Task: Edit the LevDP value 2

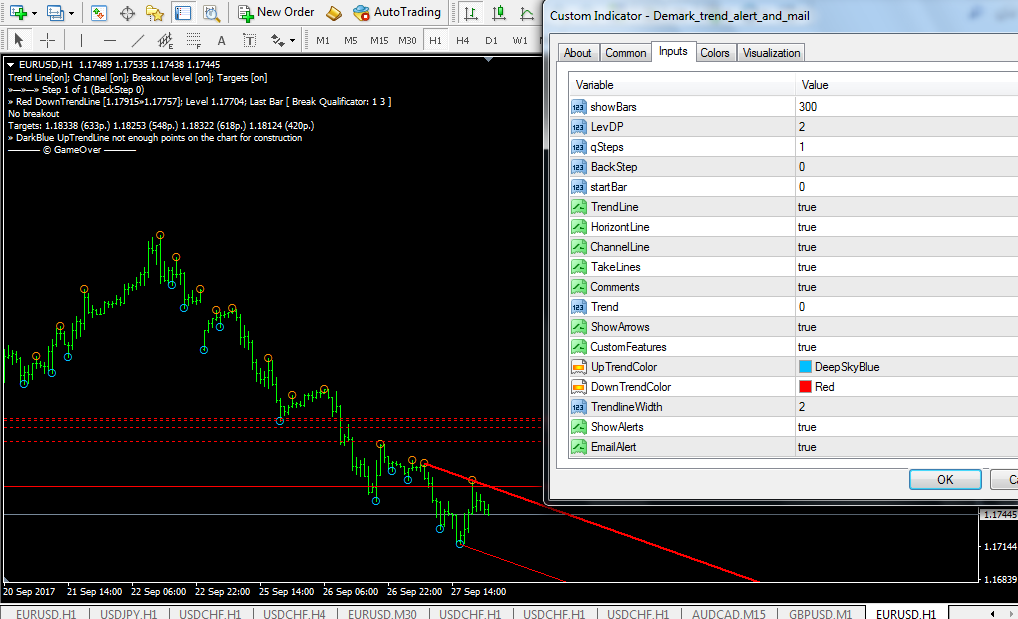Action: (906, 127)
